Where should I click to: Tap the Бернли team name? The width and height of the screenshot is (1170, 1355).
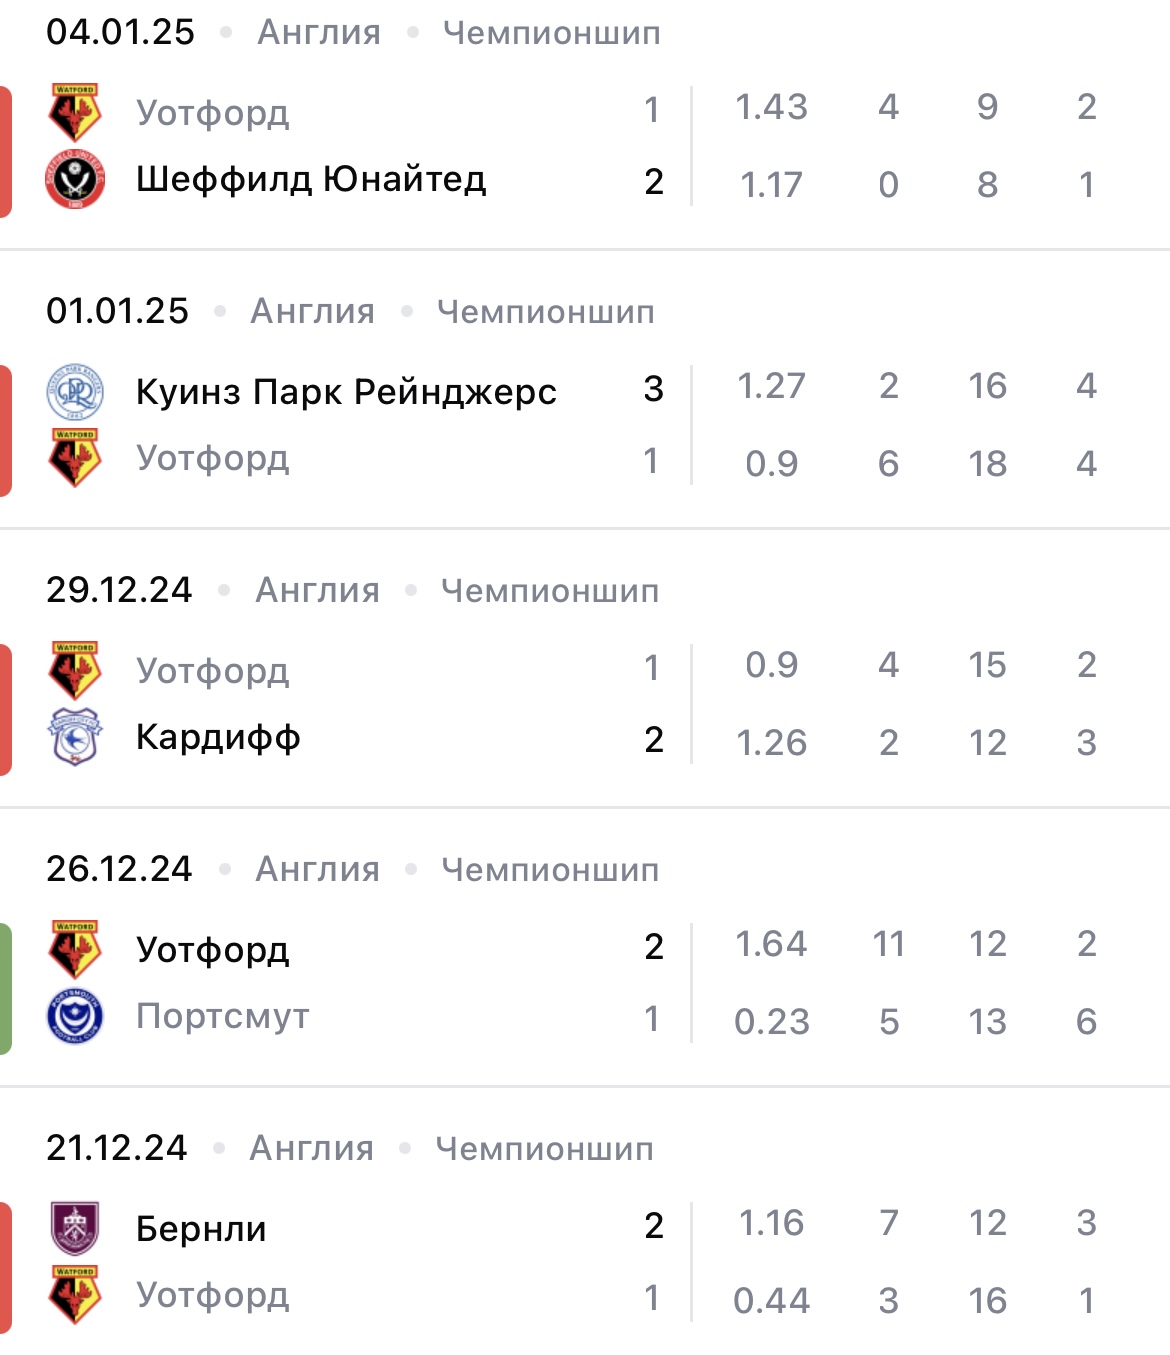[x=201, y=1229]
